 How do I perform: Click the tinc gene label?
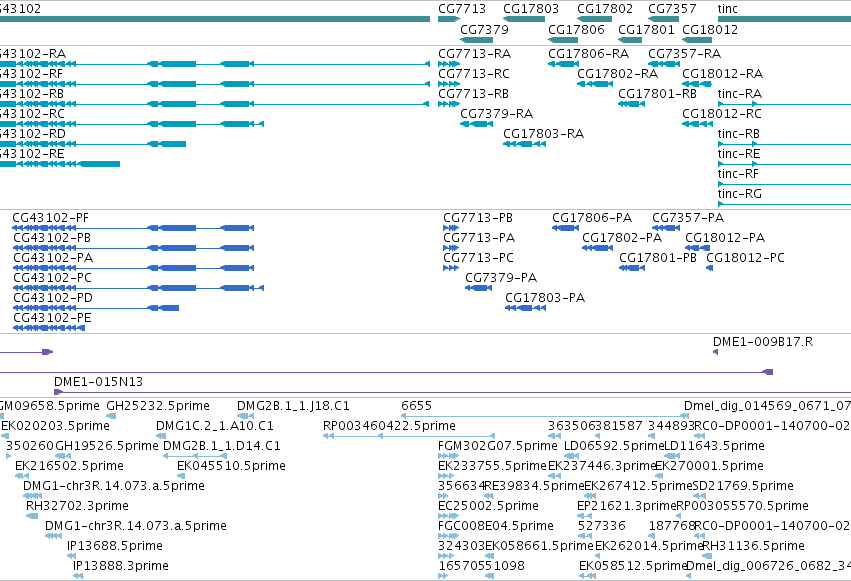727,9
